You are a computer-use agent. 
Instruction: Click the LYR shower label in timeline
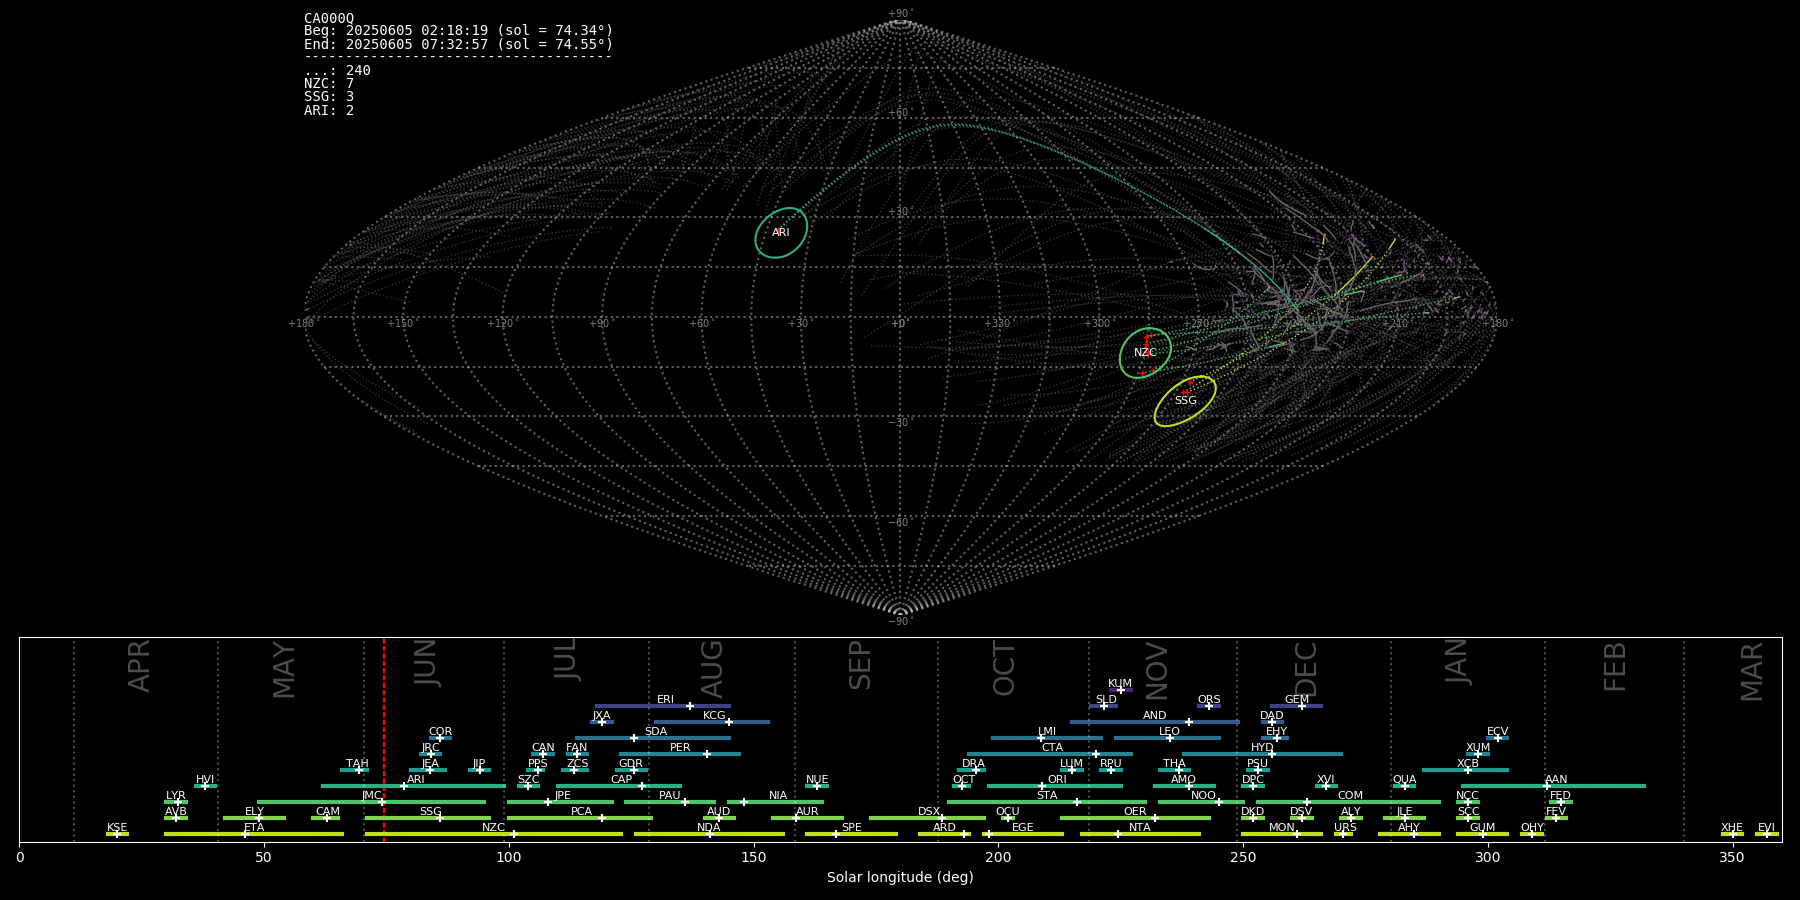pos(176,795)
